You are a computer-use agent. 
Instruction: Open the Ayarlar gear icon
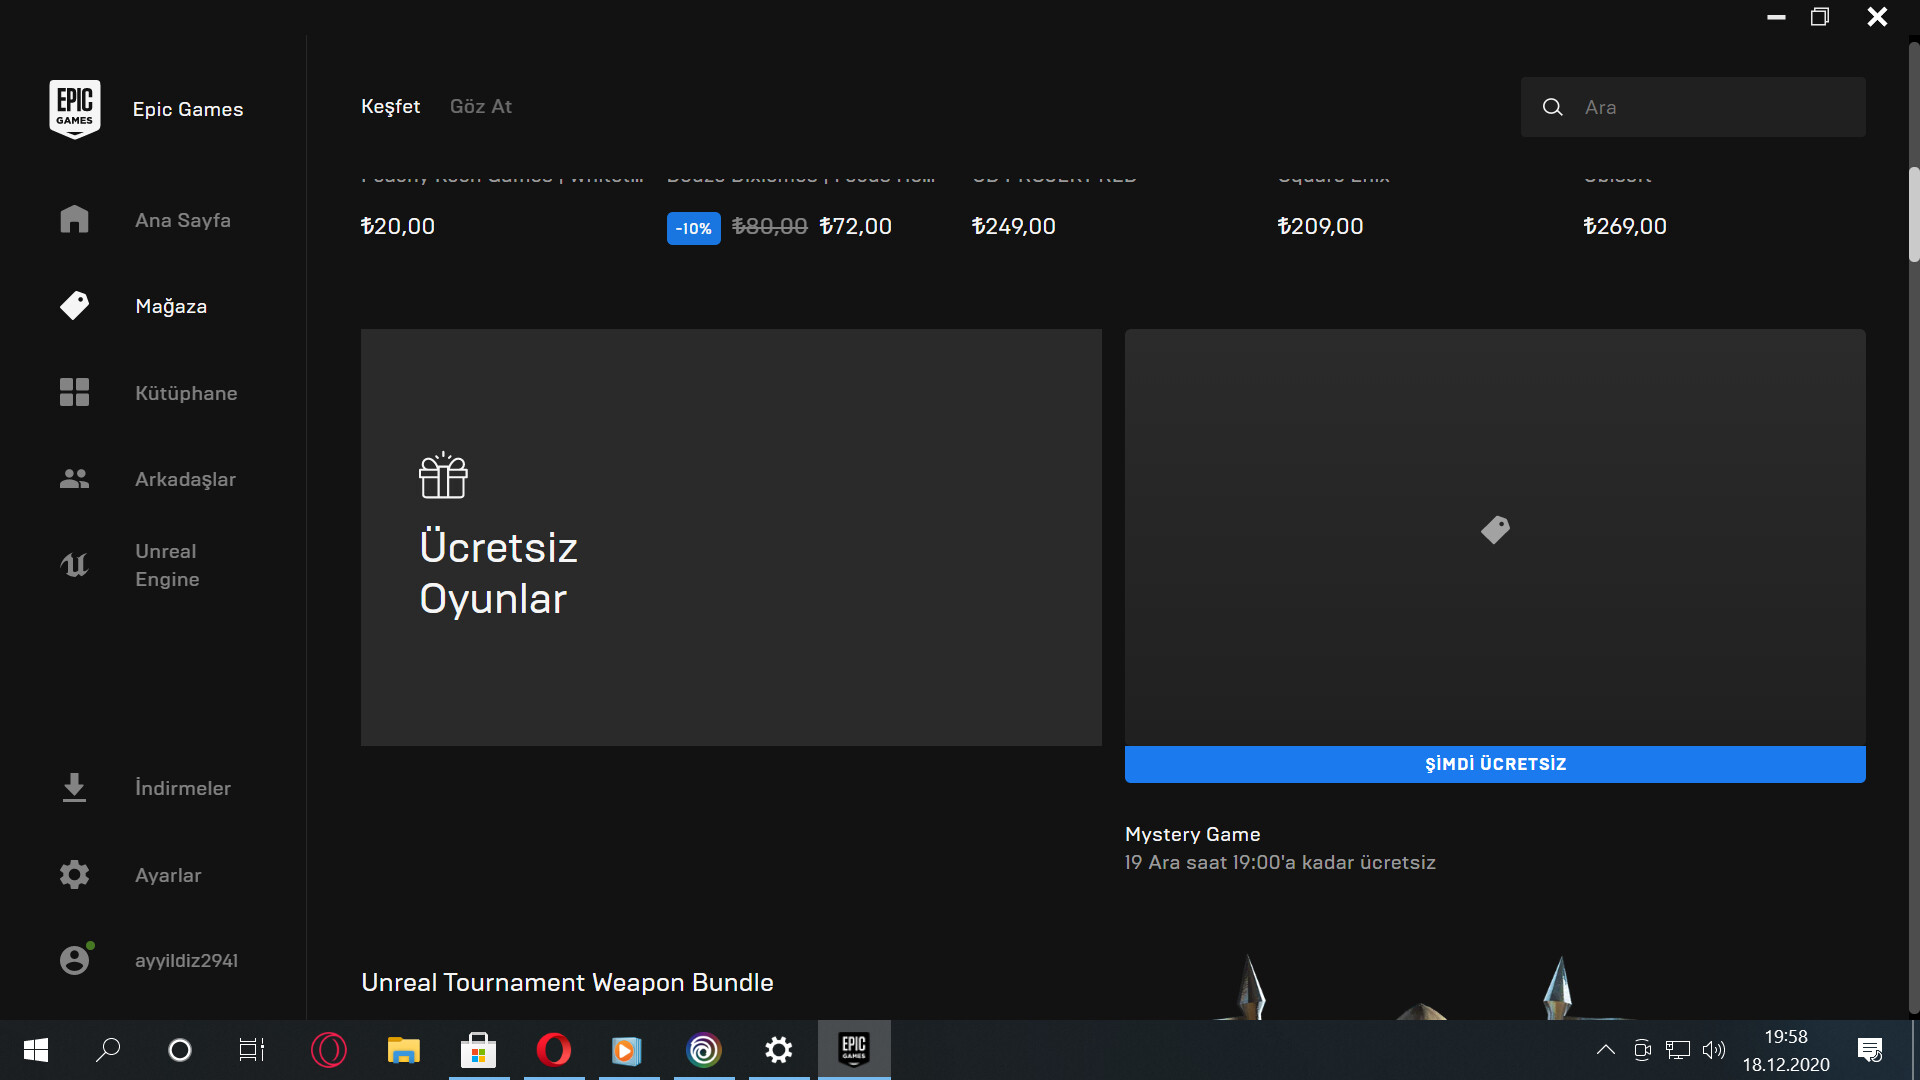pyautogui.click(x=74, y=875)
